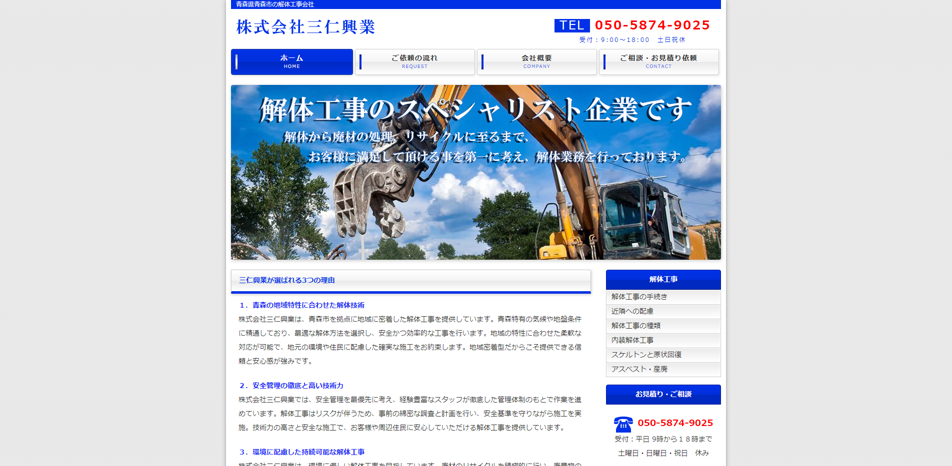This screenshot has height=466, width=952.
Task: Click the お見積り・ご相談 blue sidebar header
Action: pyautogui.click(x=663, y=394)
